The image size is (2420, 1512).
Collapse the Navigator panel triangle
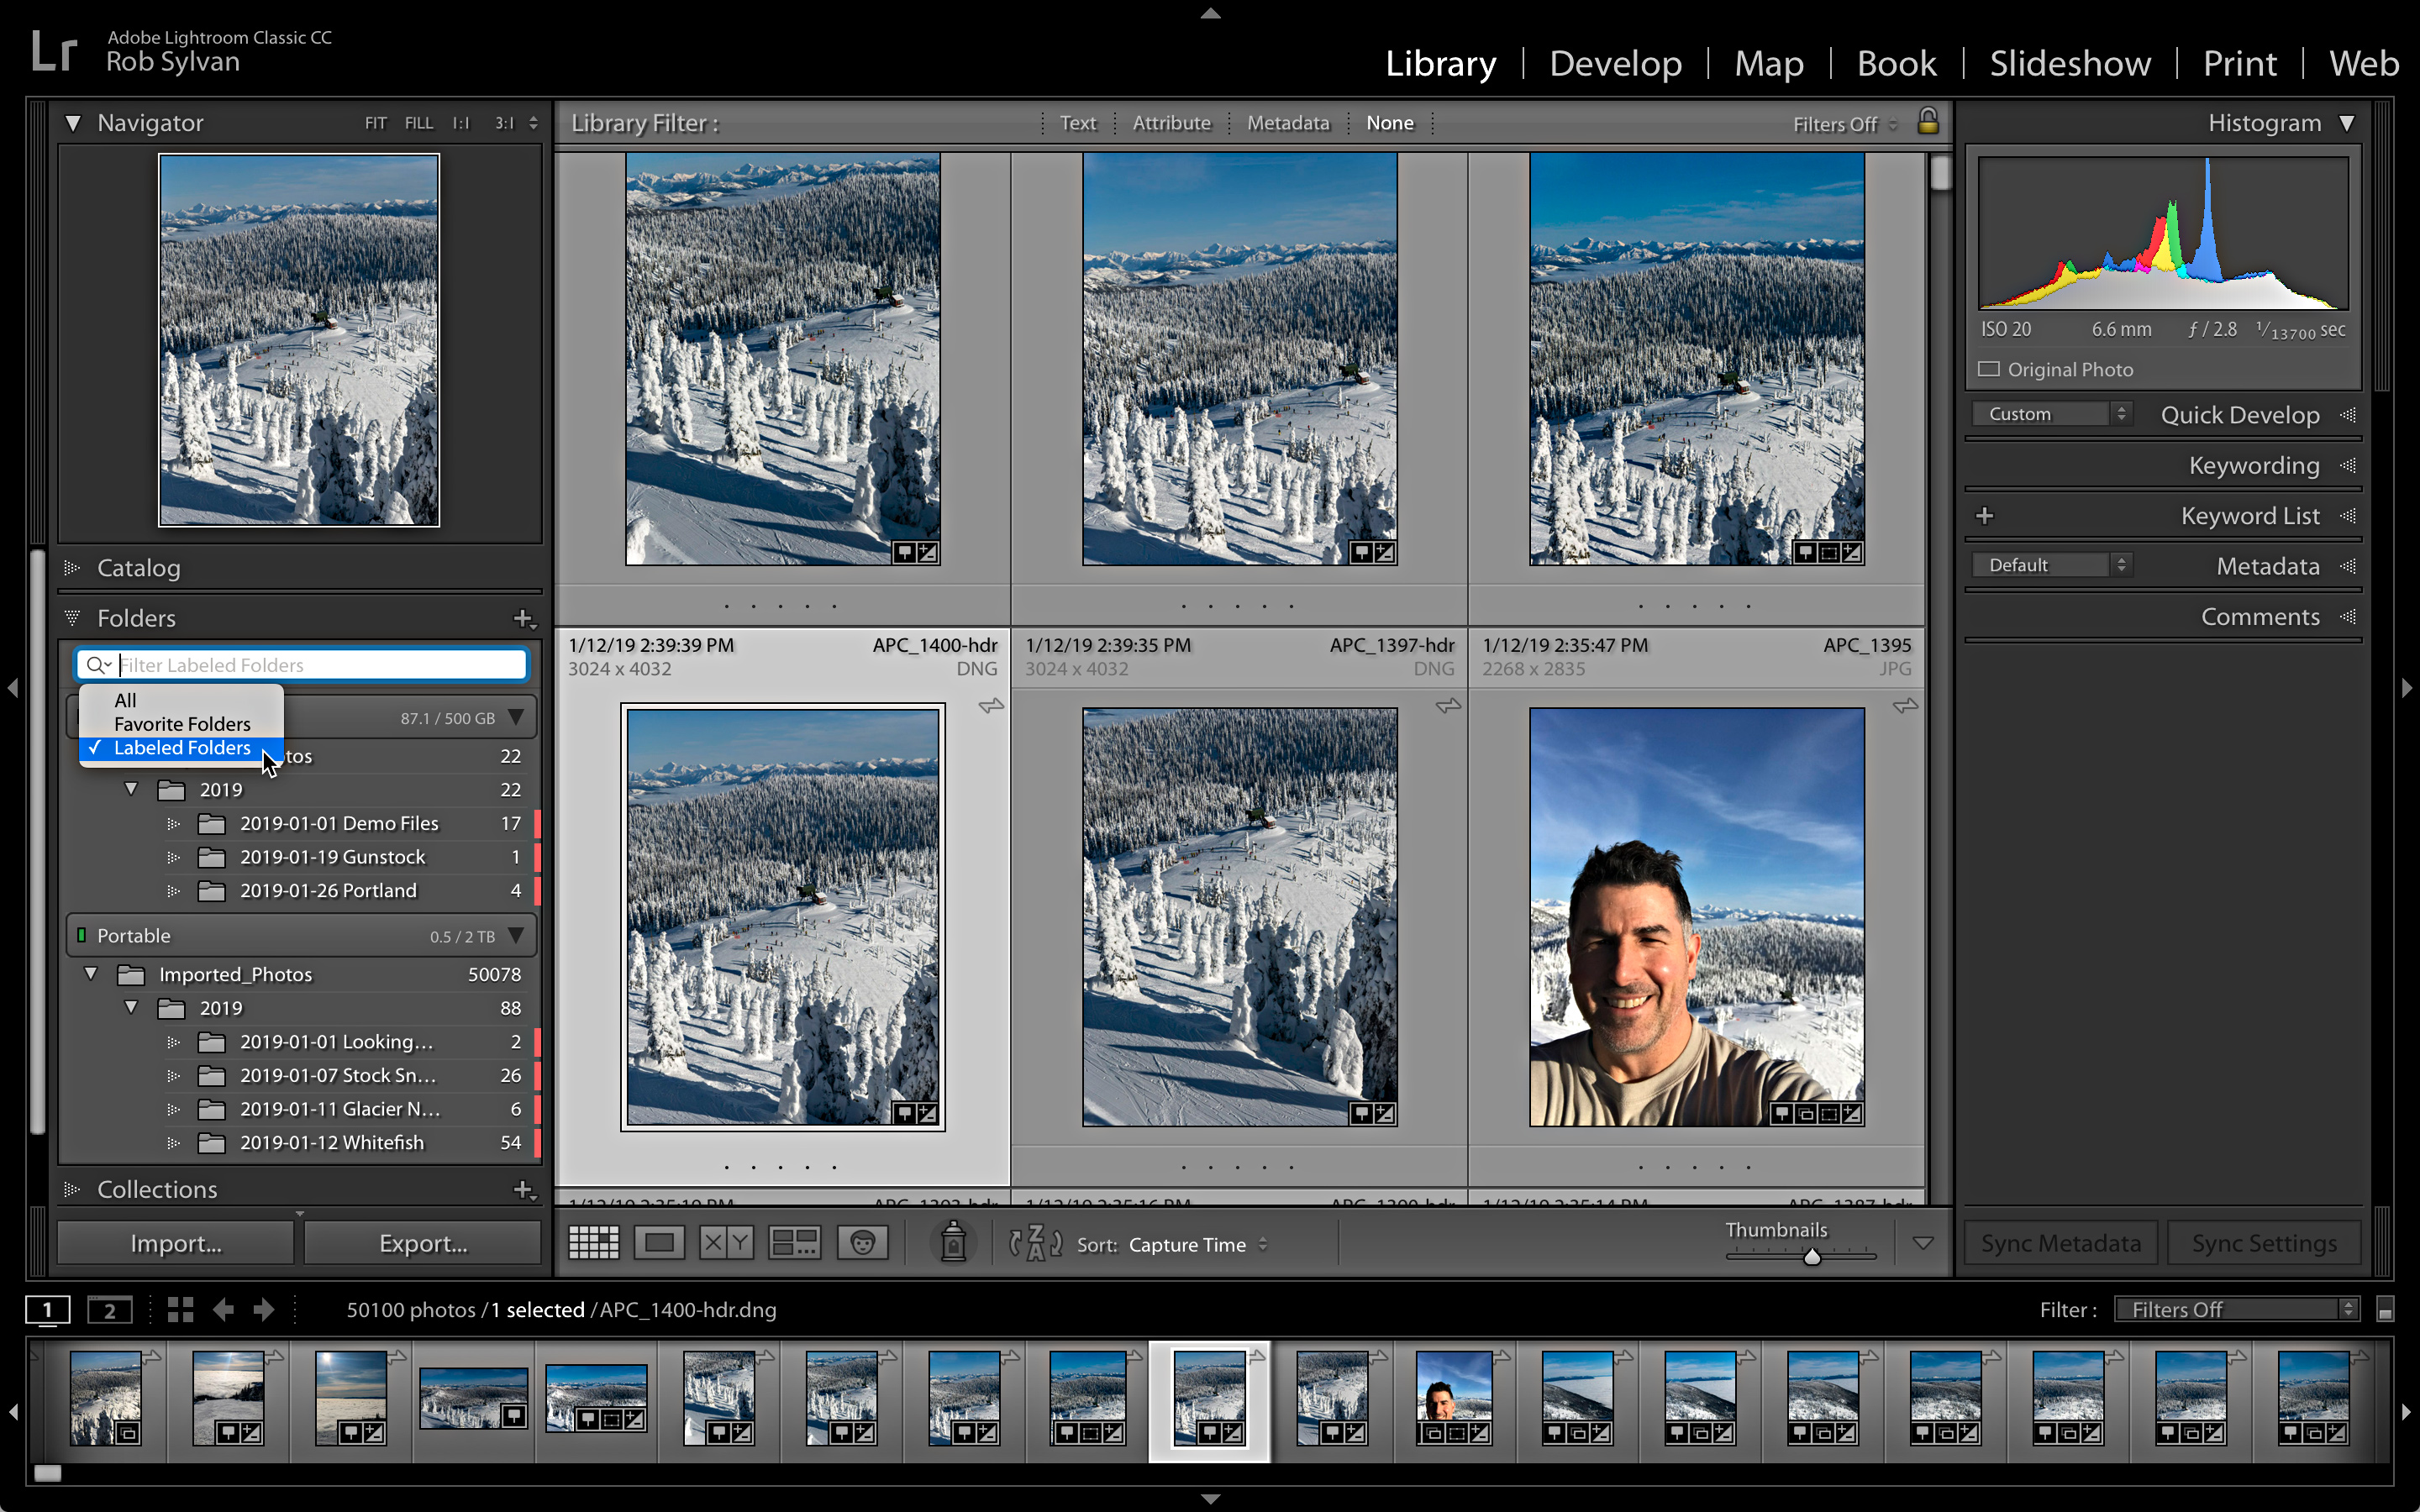73,123
